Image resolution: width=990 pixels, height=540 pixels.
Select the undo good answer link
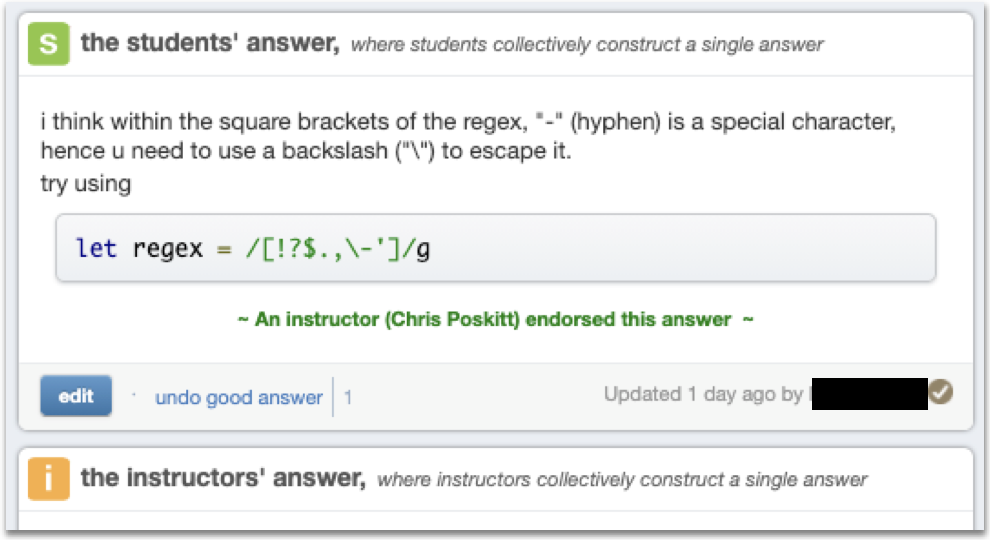239,397
